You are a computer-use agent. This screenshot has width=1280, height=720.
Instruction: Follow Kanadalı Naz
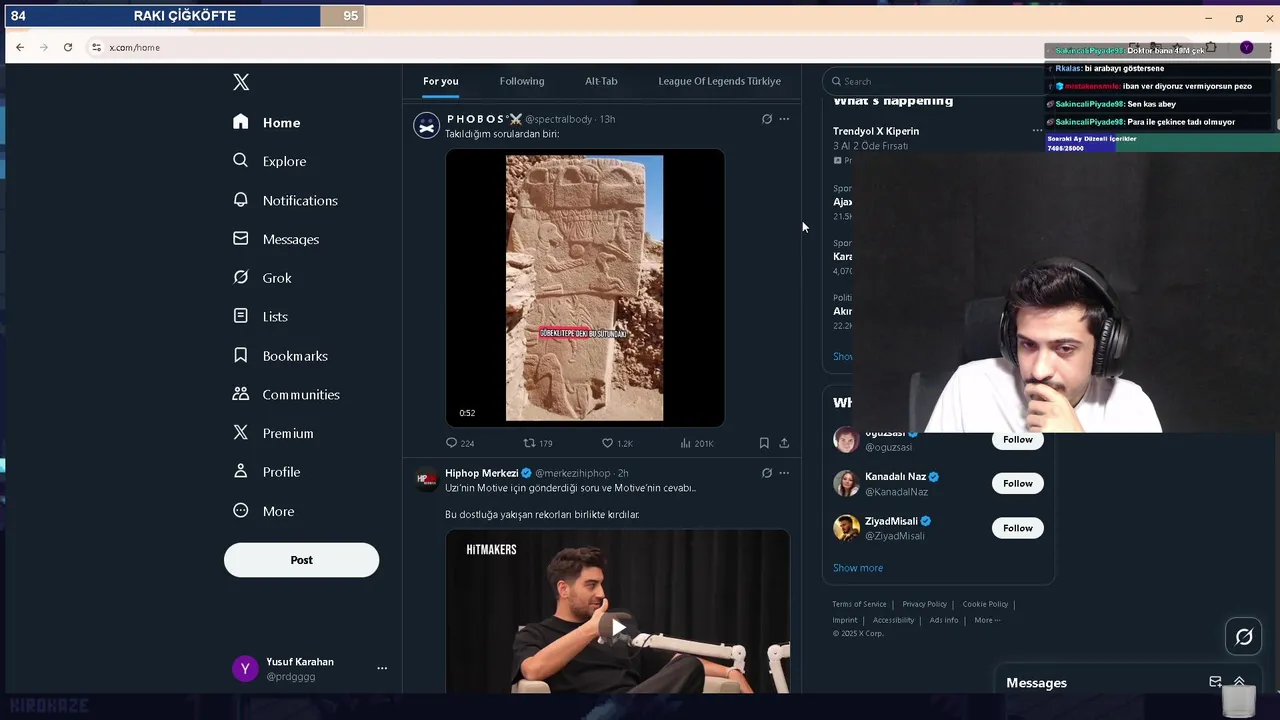pyautogui.click(x=1017, y=483)
